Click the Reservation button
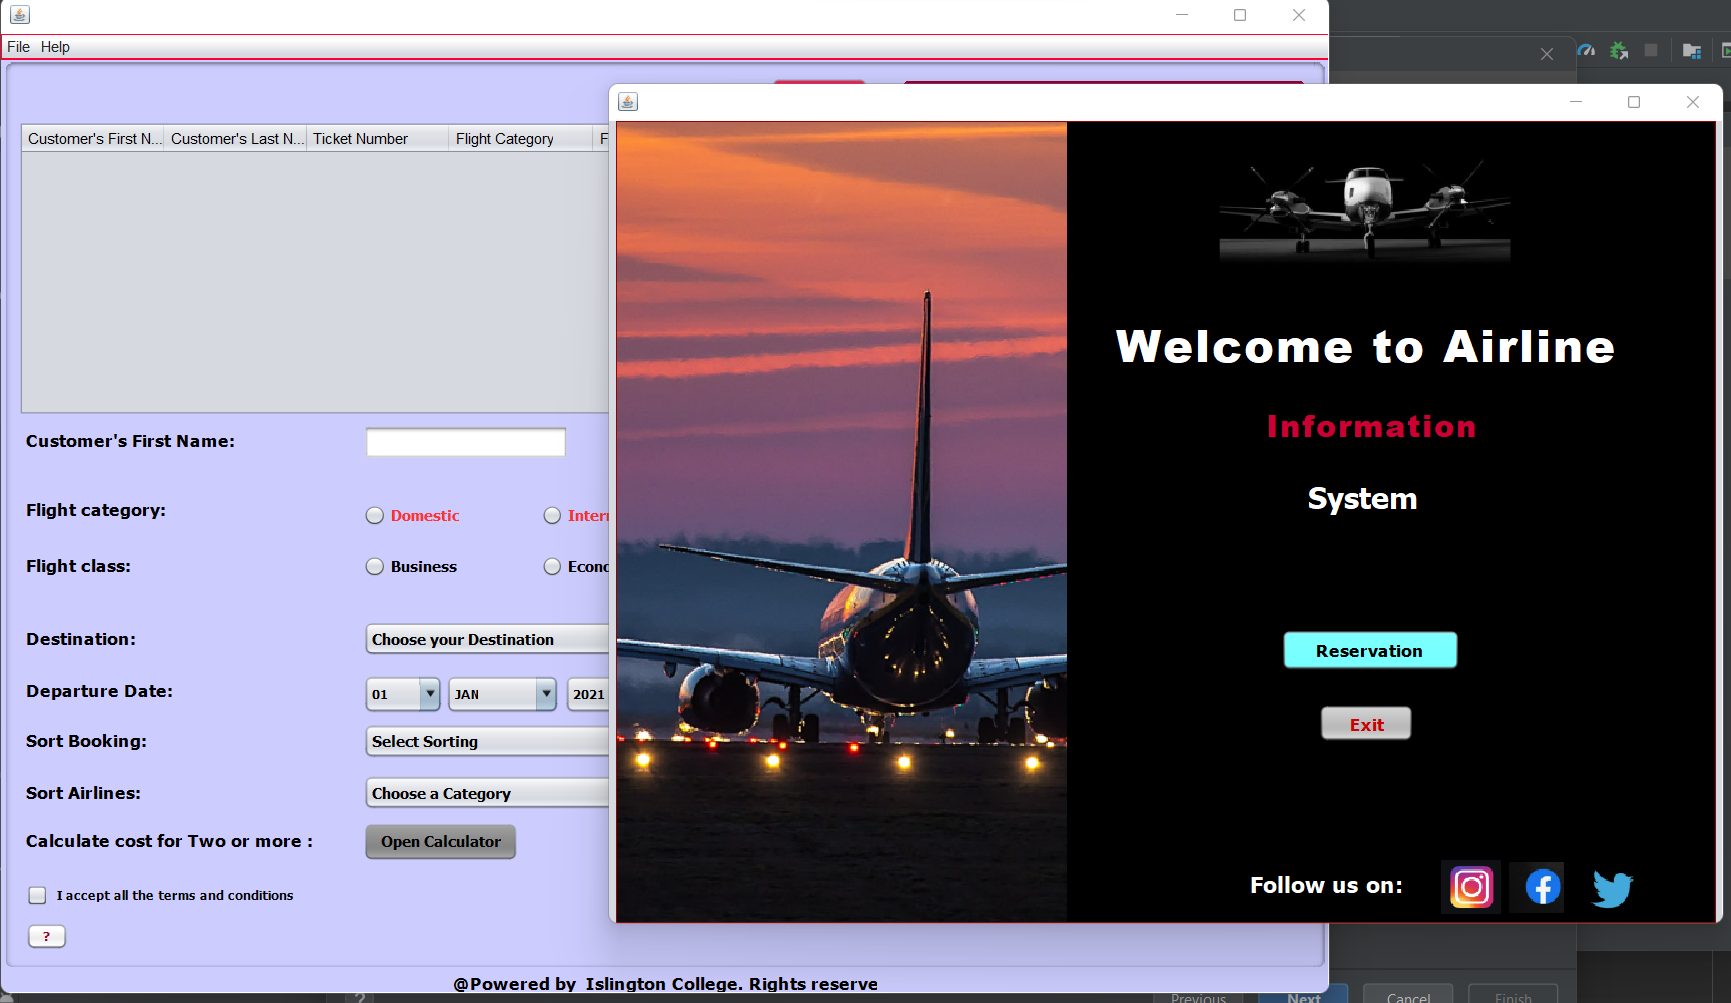The width and height of the screenshot is (1731, 1003). [1370, 650]
